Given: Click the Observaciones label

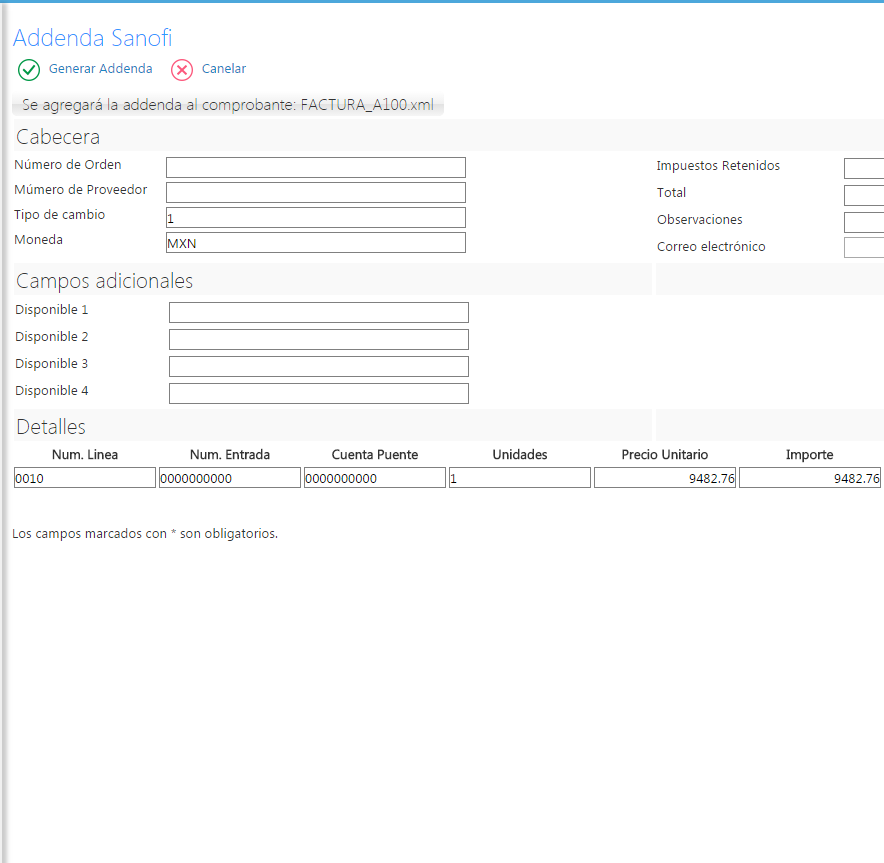Looking at the screenshot, I should tap(700, 220).
